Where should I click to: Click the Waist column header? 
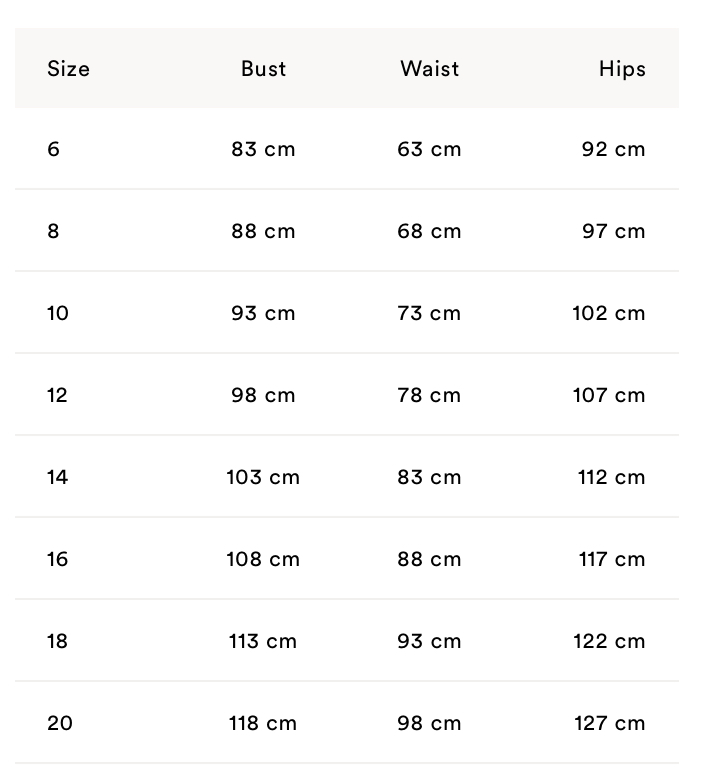(x=429, y=69)
